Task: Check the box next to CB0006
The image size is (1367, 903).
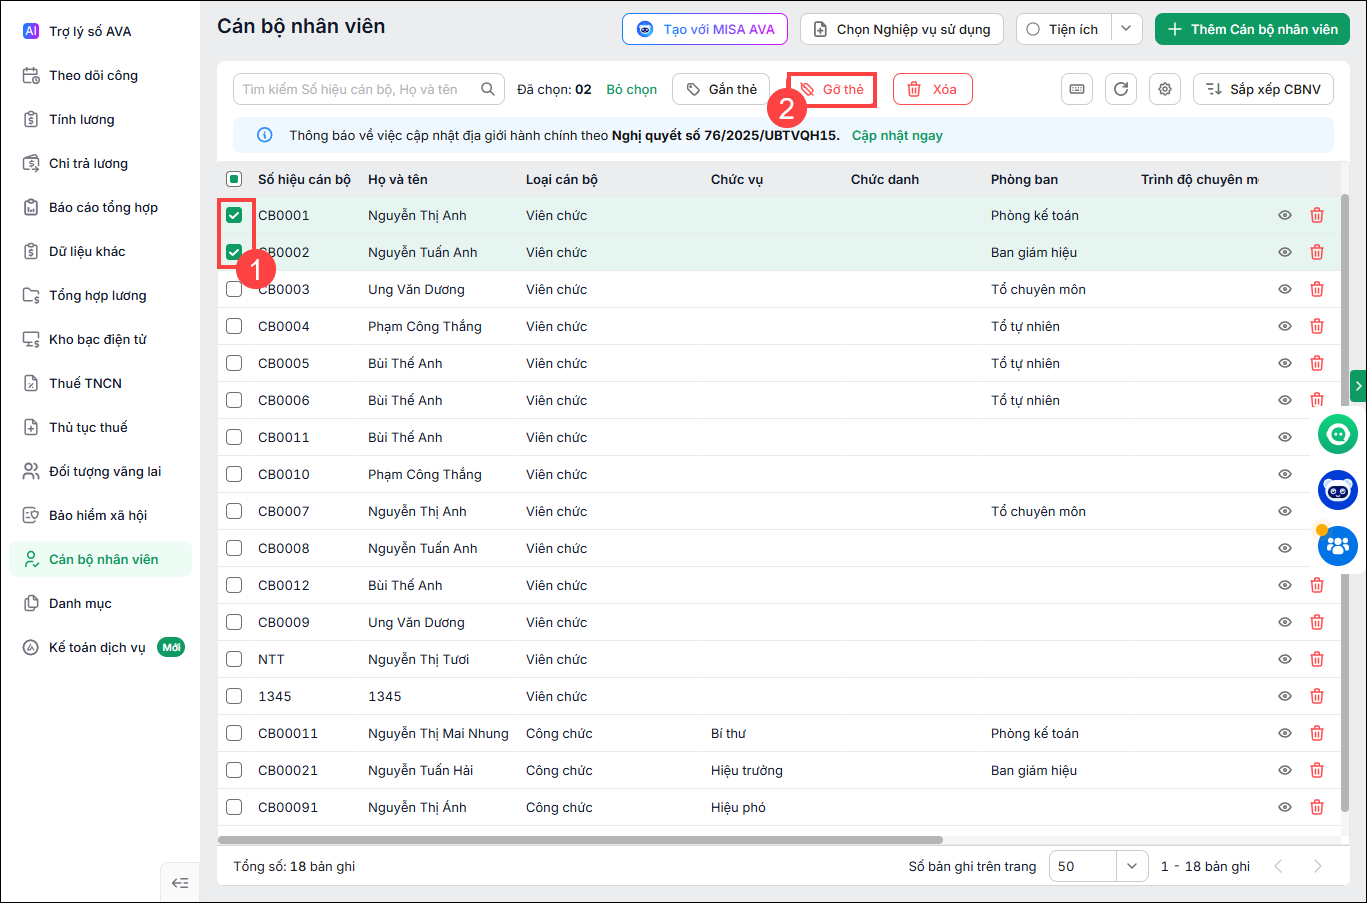Action: click(x=234, y=400)
